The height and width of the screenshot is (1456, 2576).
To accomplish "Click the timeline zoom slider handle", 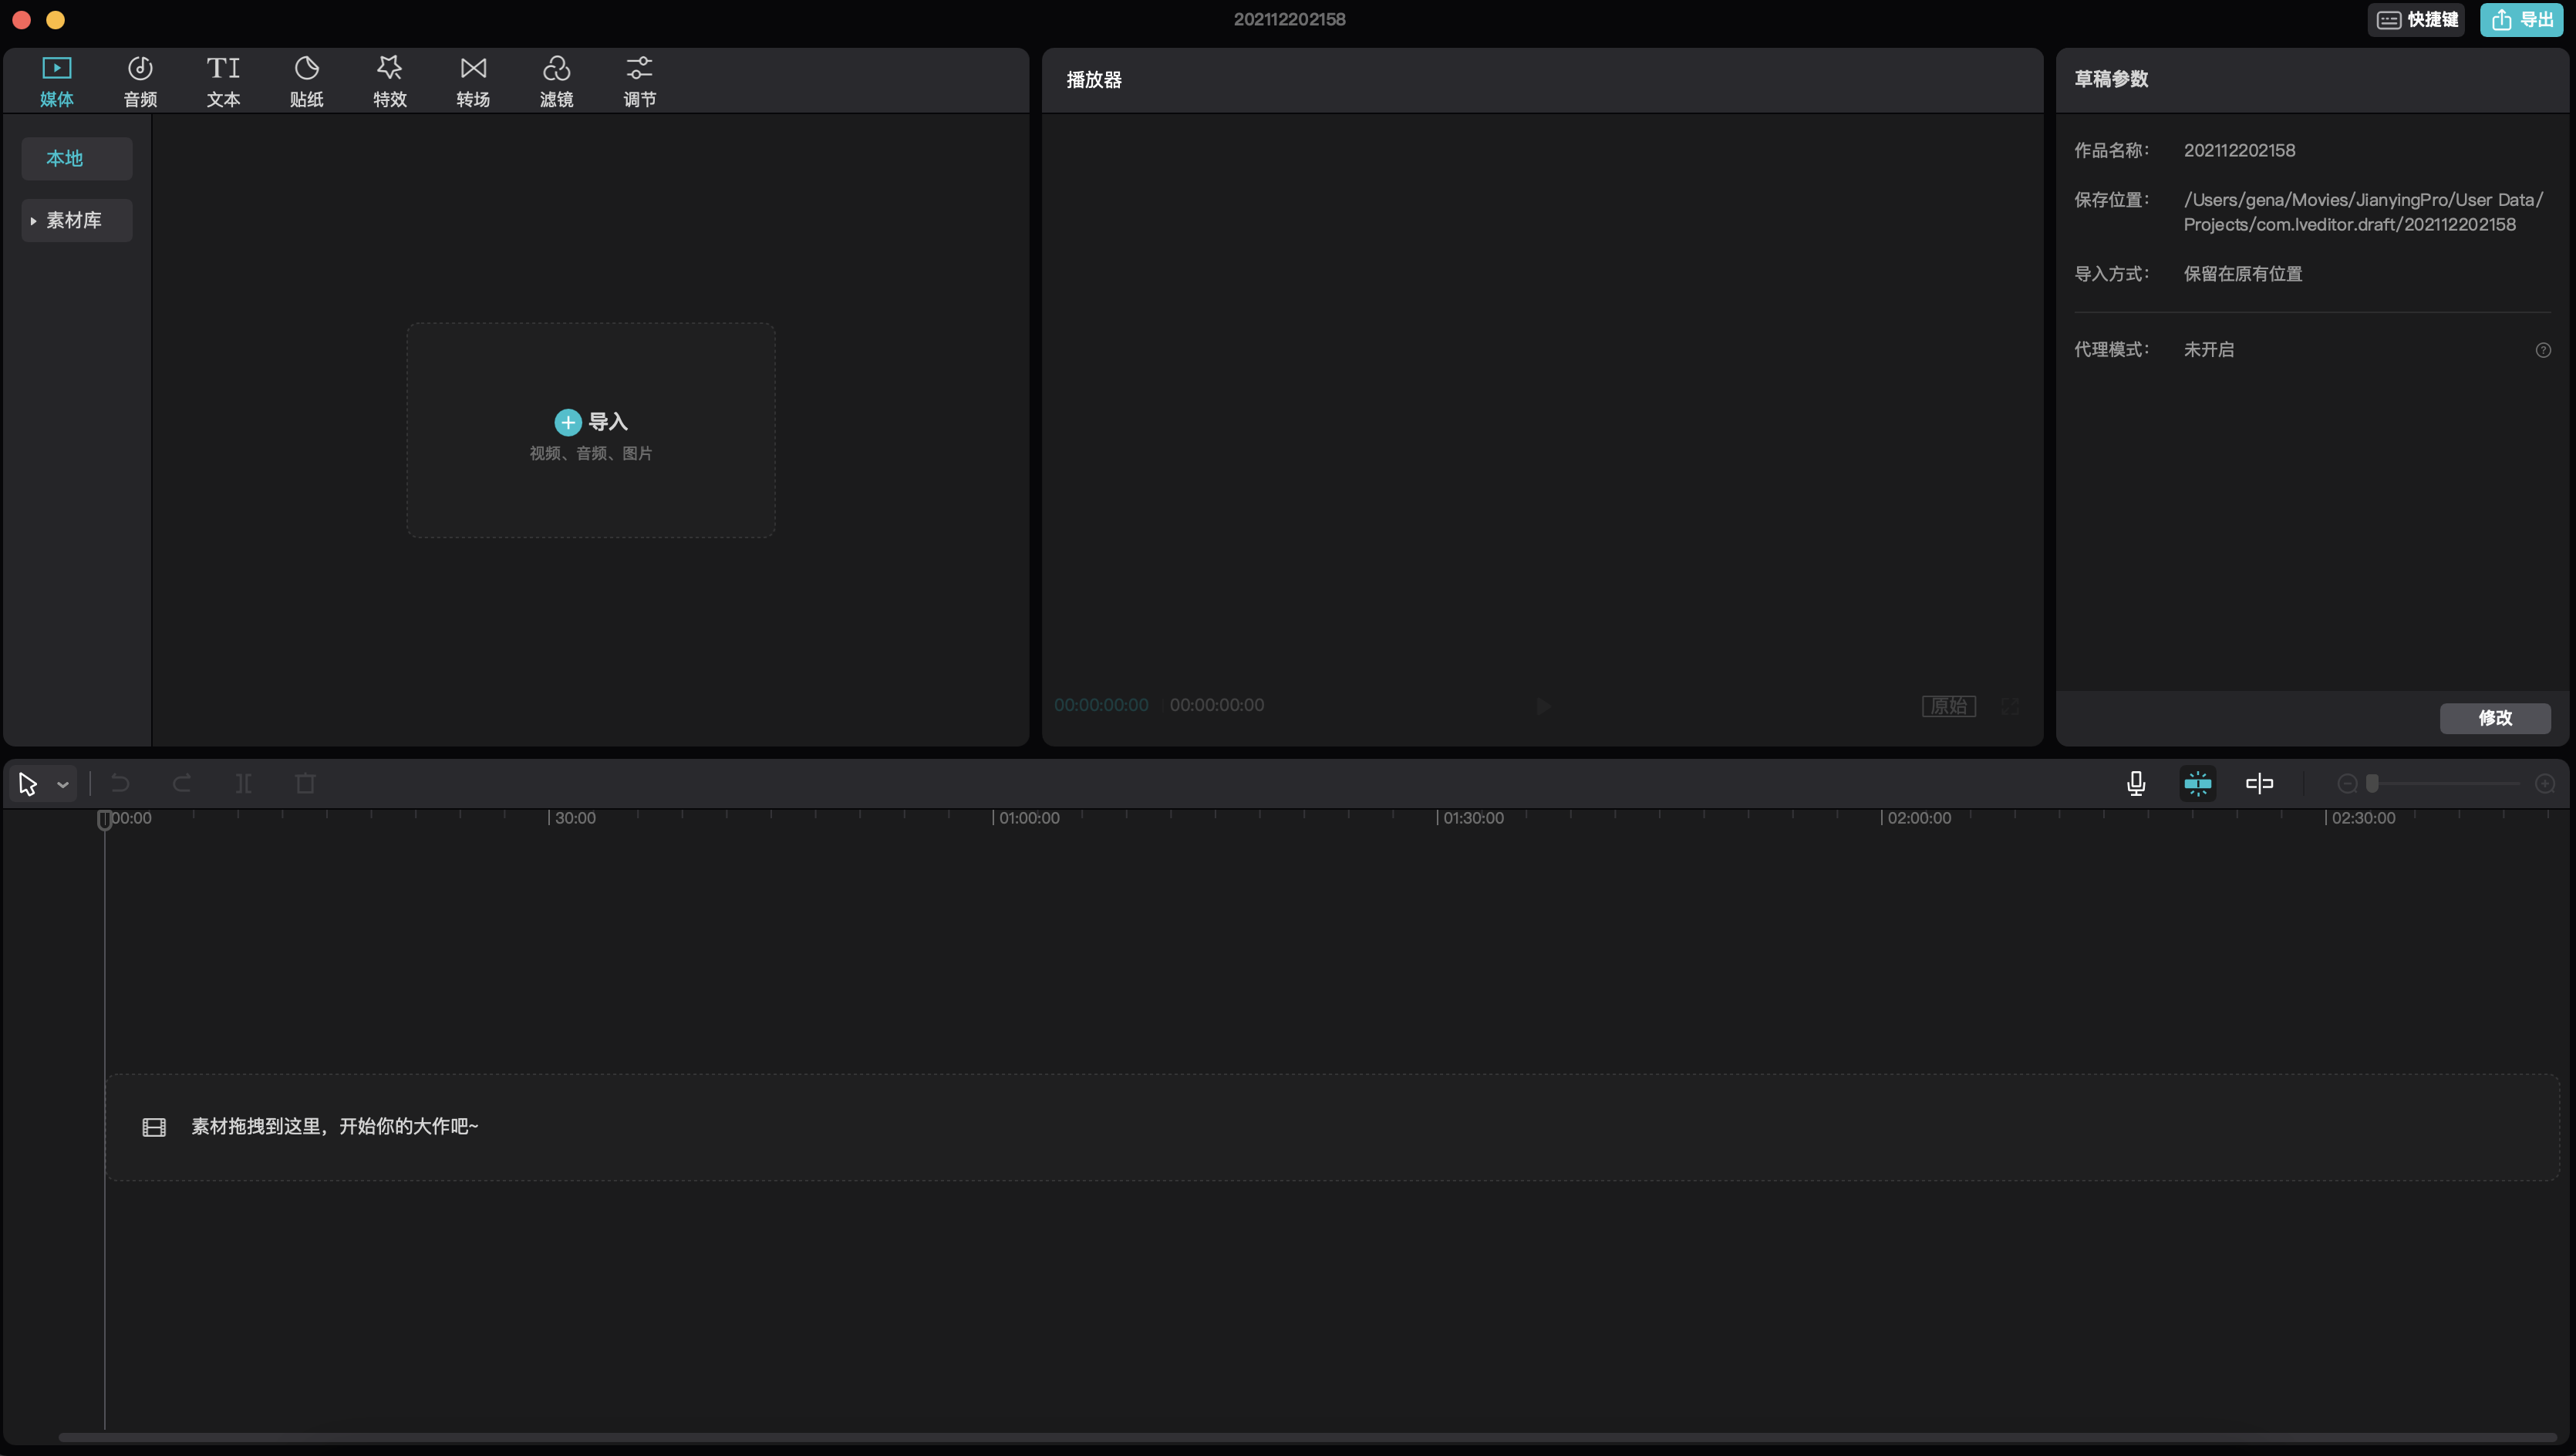I will pos(2372,783).
